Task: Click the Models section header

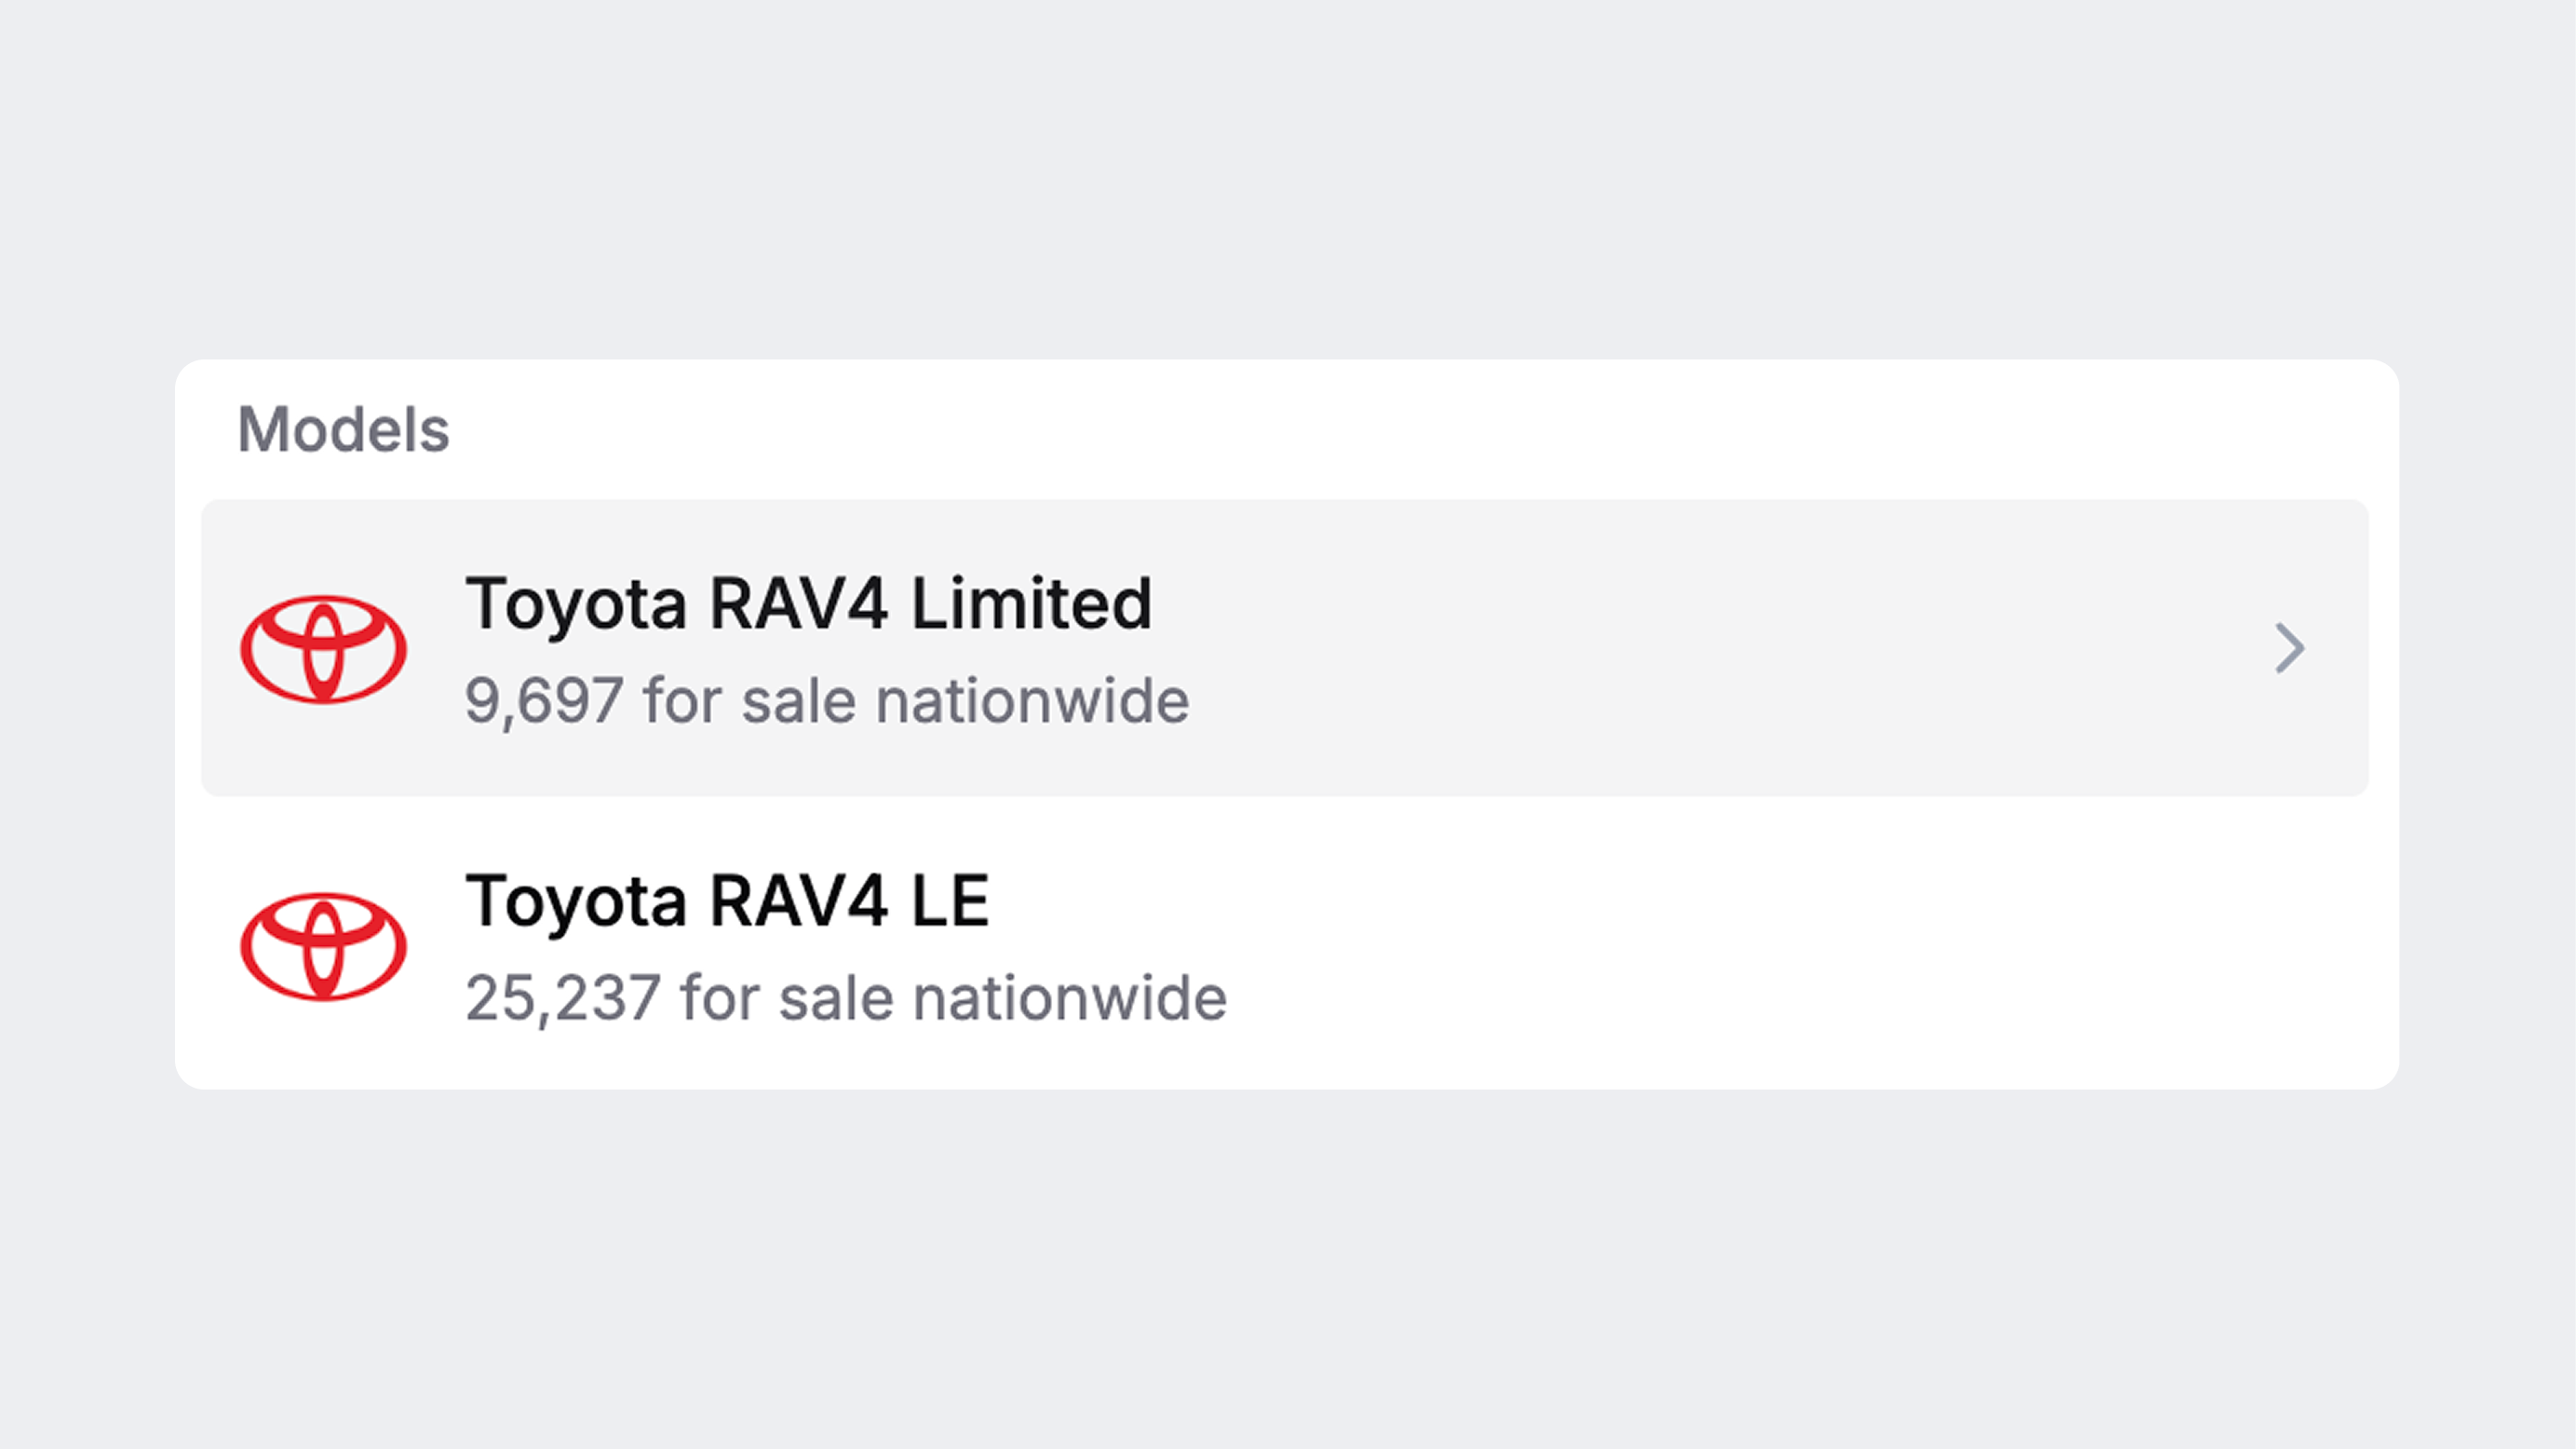Action: [x=343, y=430]
